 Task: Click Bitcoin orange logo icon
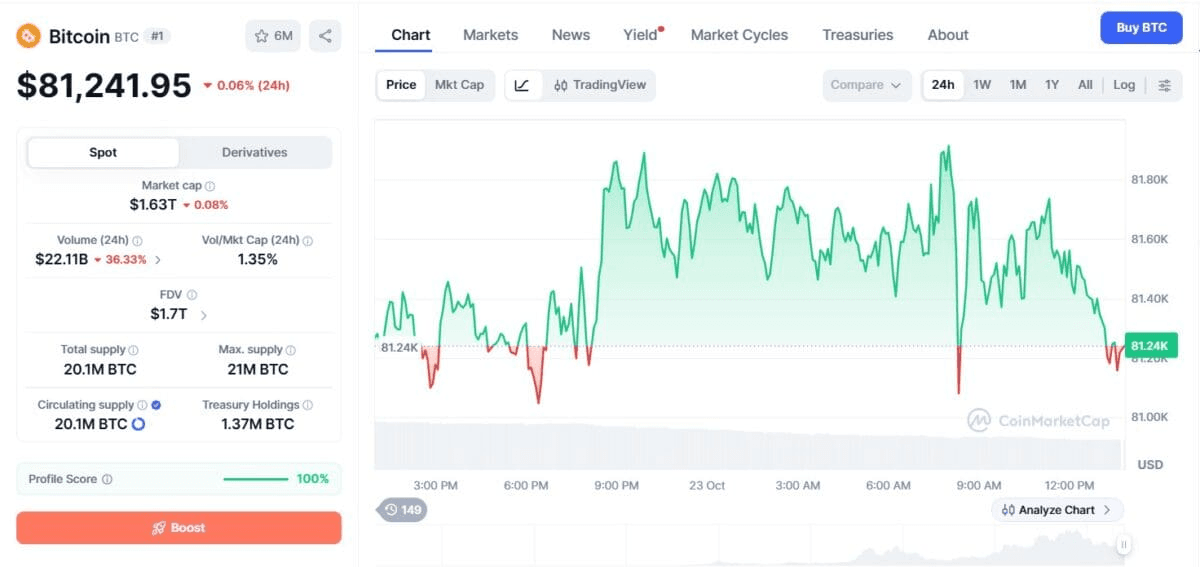coord(28,36)
